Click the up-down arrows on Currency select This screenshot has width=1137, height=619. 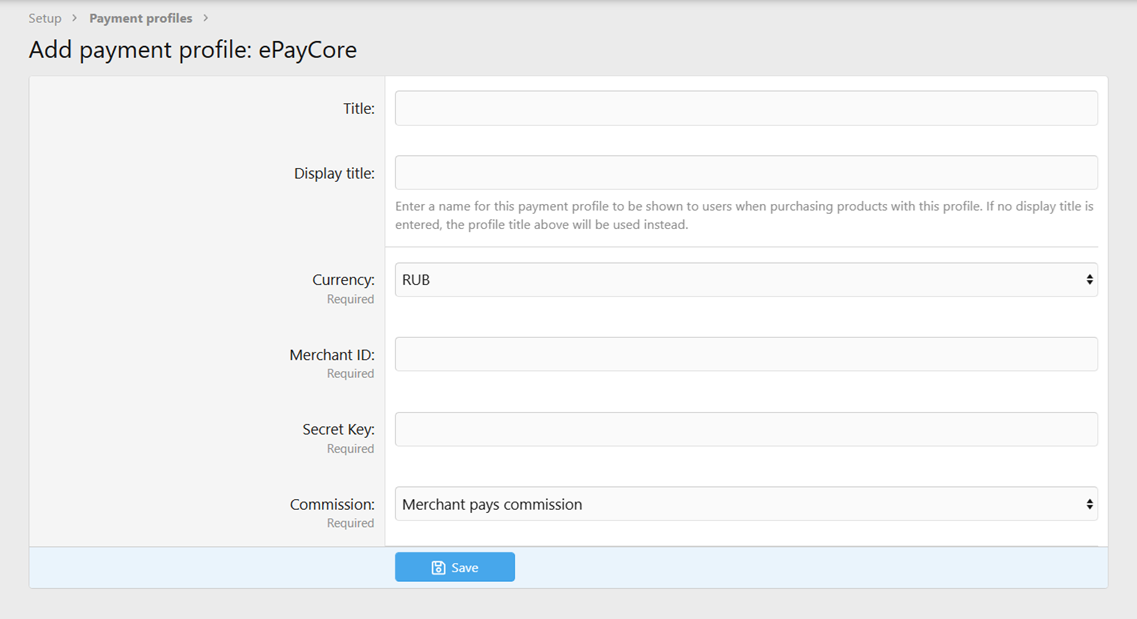1089,280
